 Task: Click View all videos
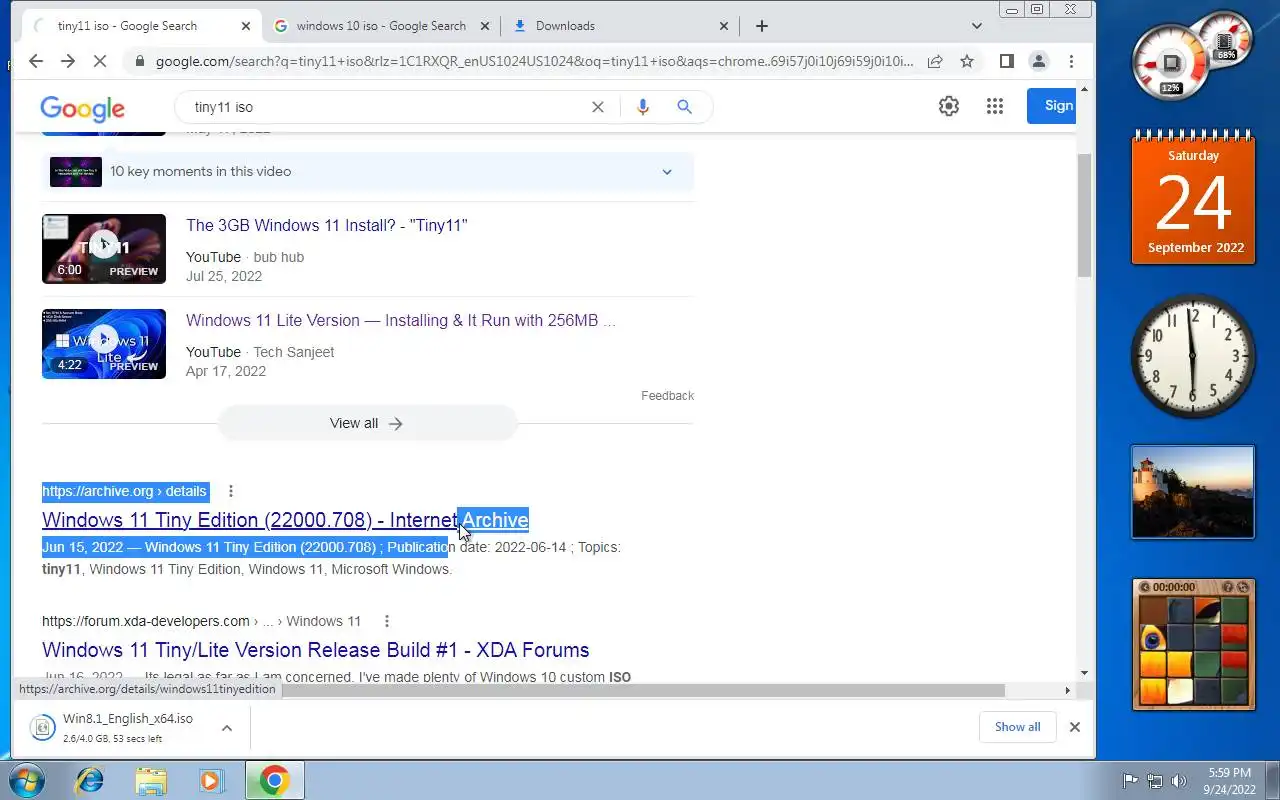[x=367, y=423]
